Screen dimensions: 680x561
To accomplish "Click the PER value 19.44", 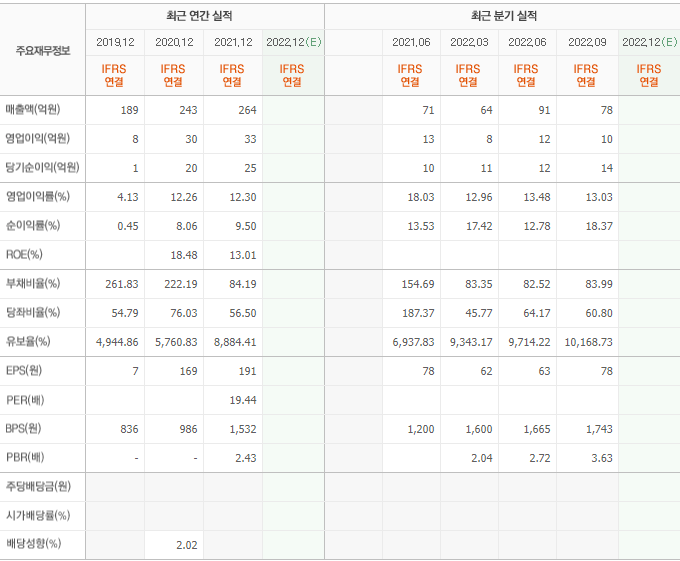I will point(243,400).
